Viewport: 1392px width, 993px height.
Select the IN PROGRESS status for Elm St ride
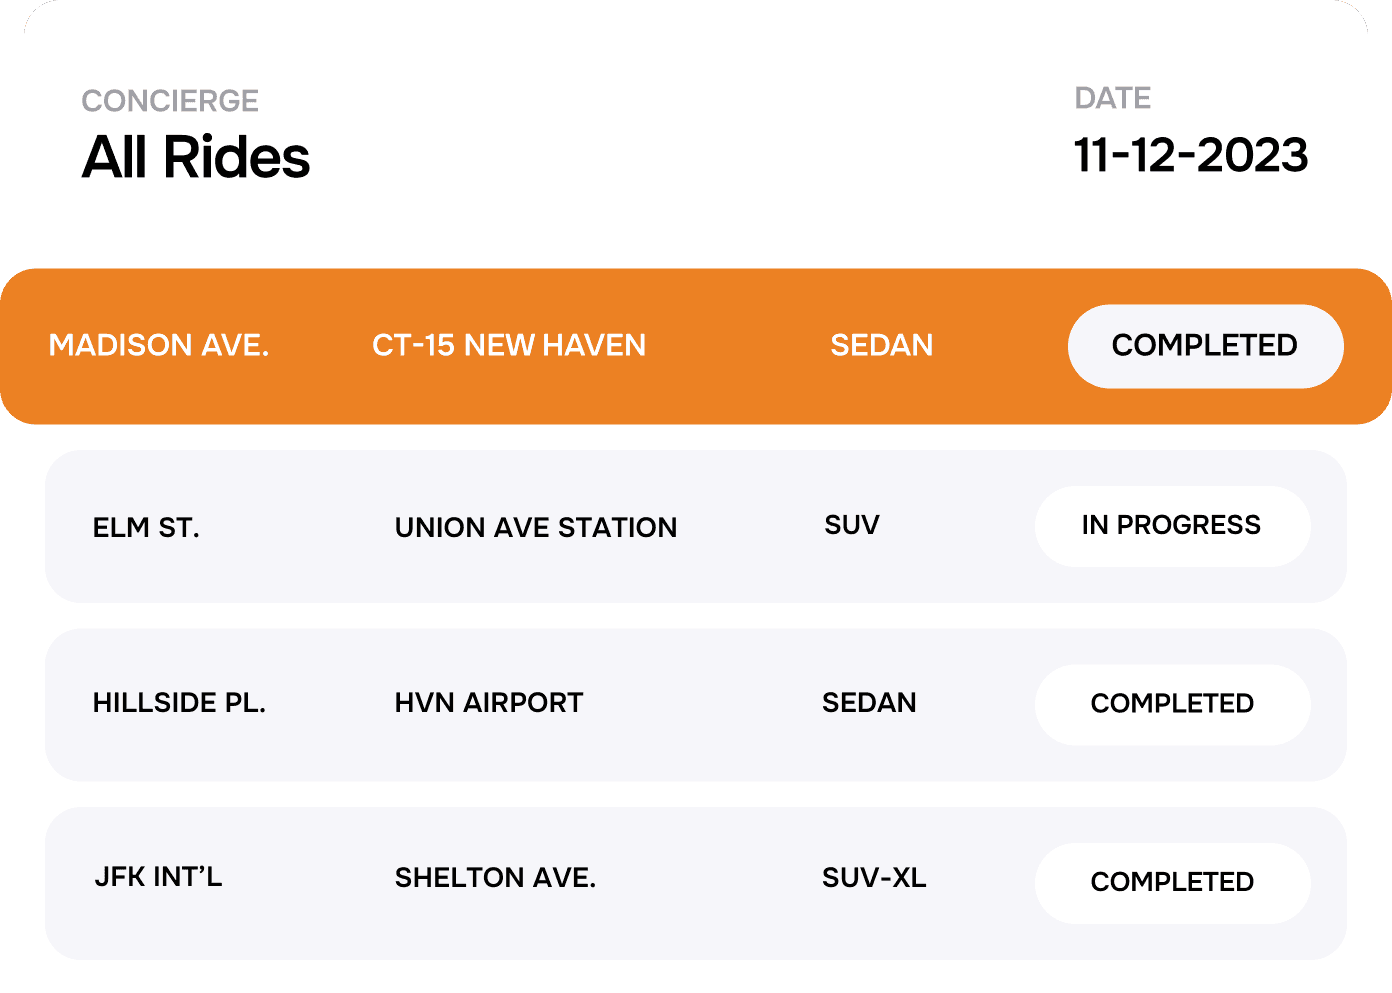point(1172,526)
